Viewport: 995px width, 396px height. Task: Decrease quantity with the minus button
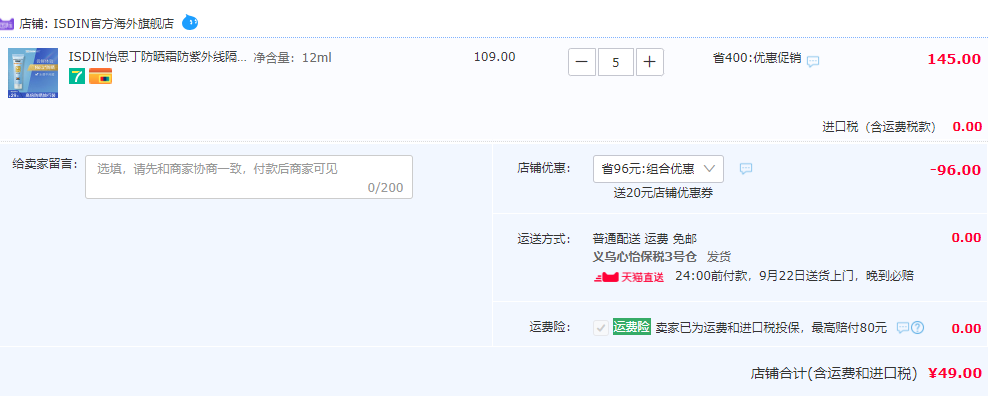tap(582, 62)
